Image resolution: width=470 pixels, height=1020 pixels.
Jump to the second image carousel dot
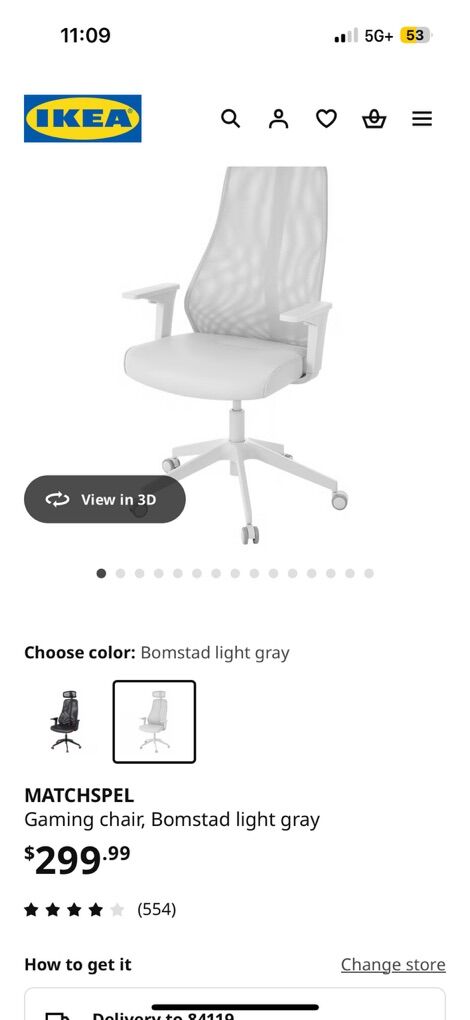click(x=120, y=573)
